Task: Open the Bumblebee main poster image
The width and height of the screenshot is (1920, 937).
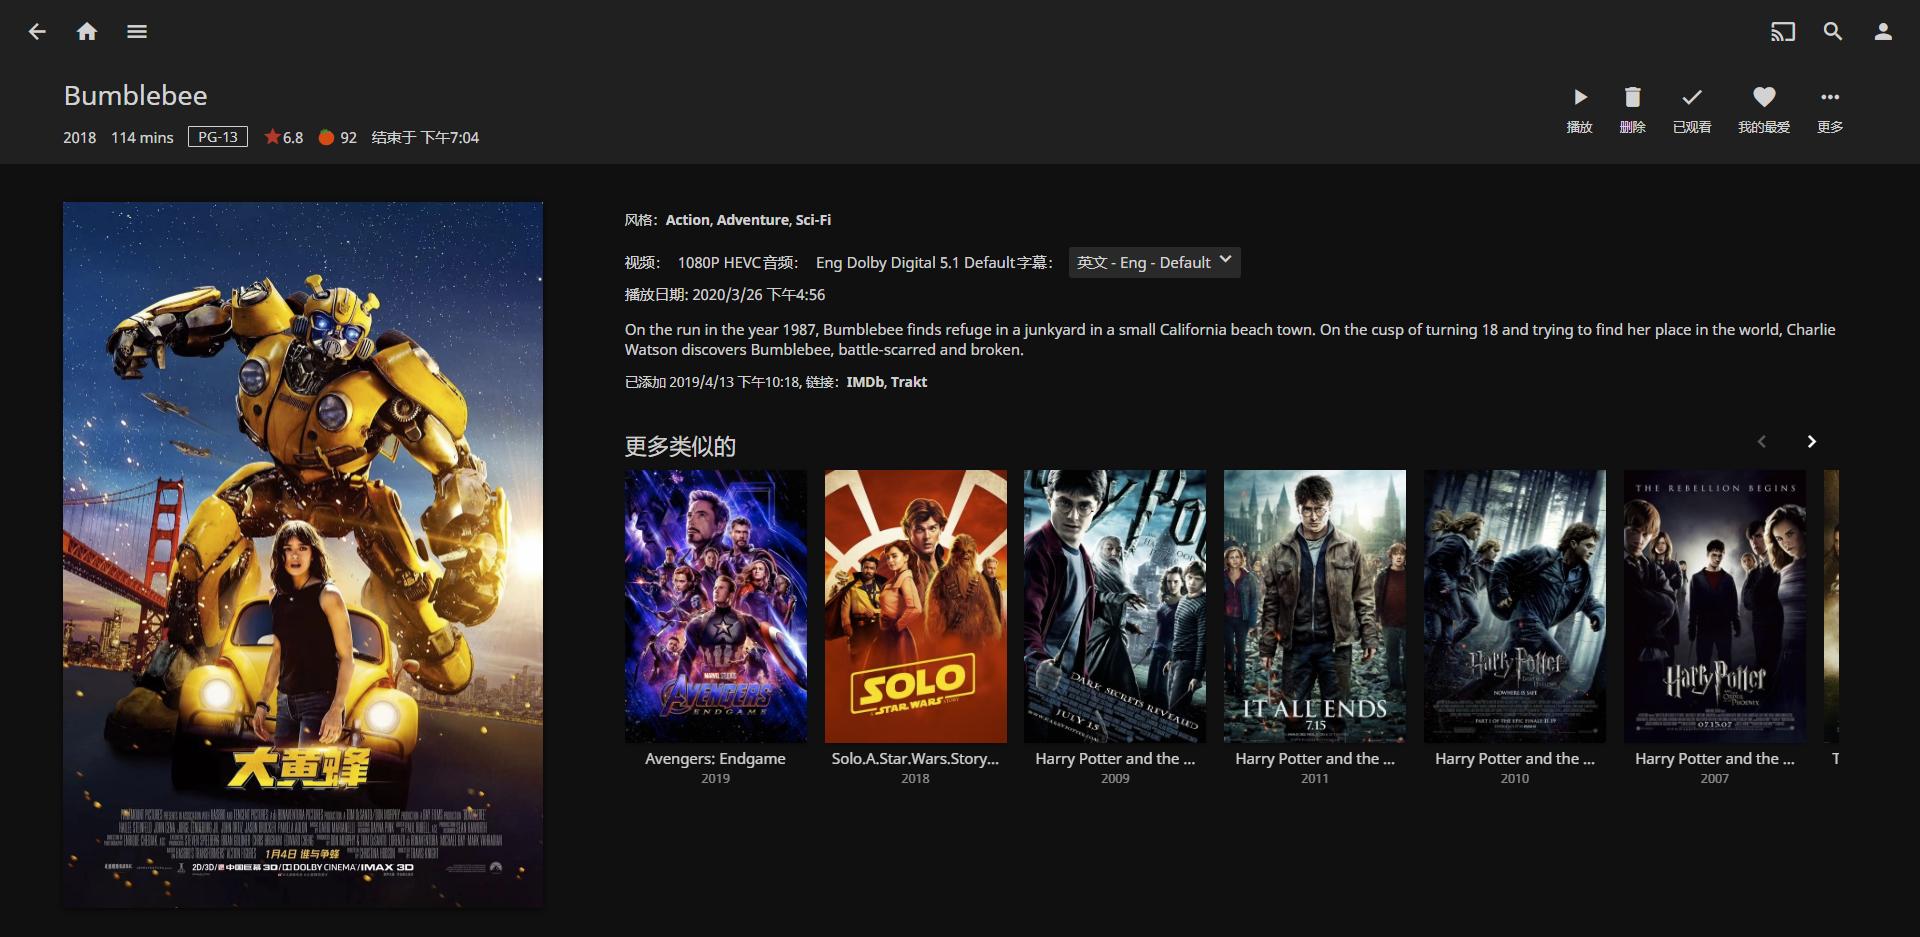Action: (x=303, y=555)
